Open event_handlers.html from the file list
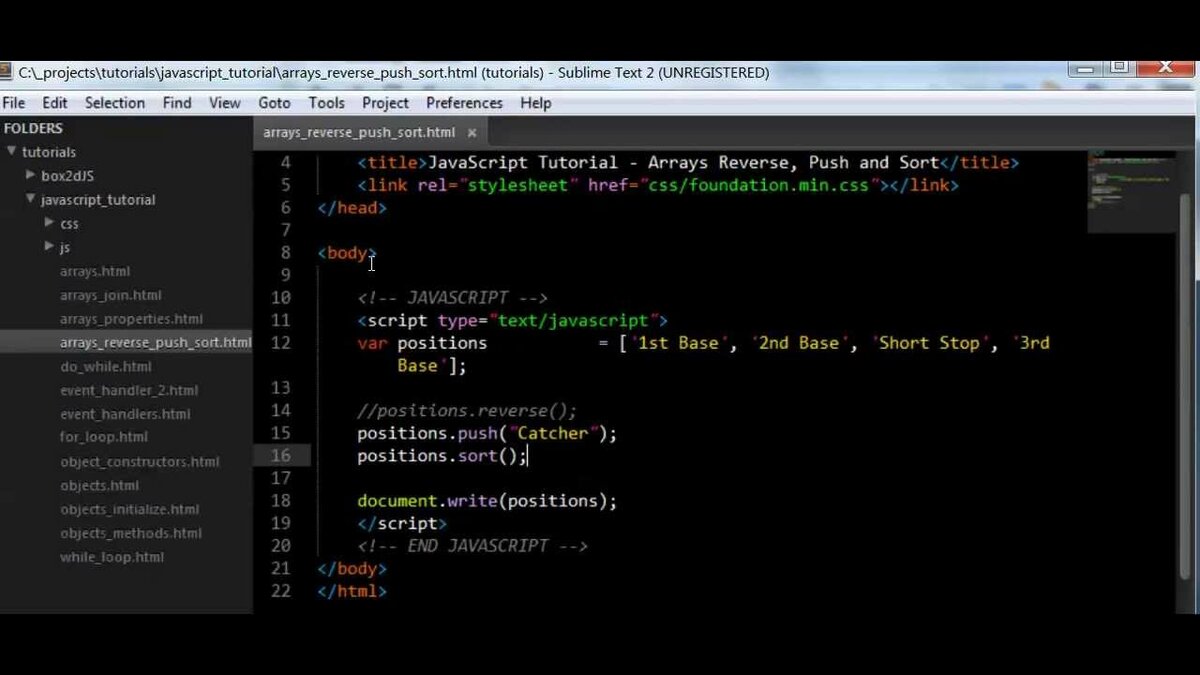This screenshot has height=675, width=1200. (125, 414)
